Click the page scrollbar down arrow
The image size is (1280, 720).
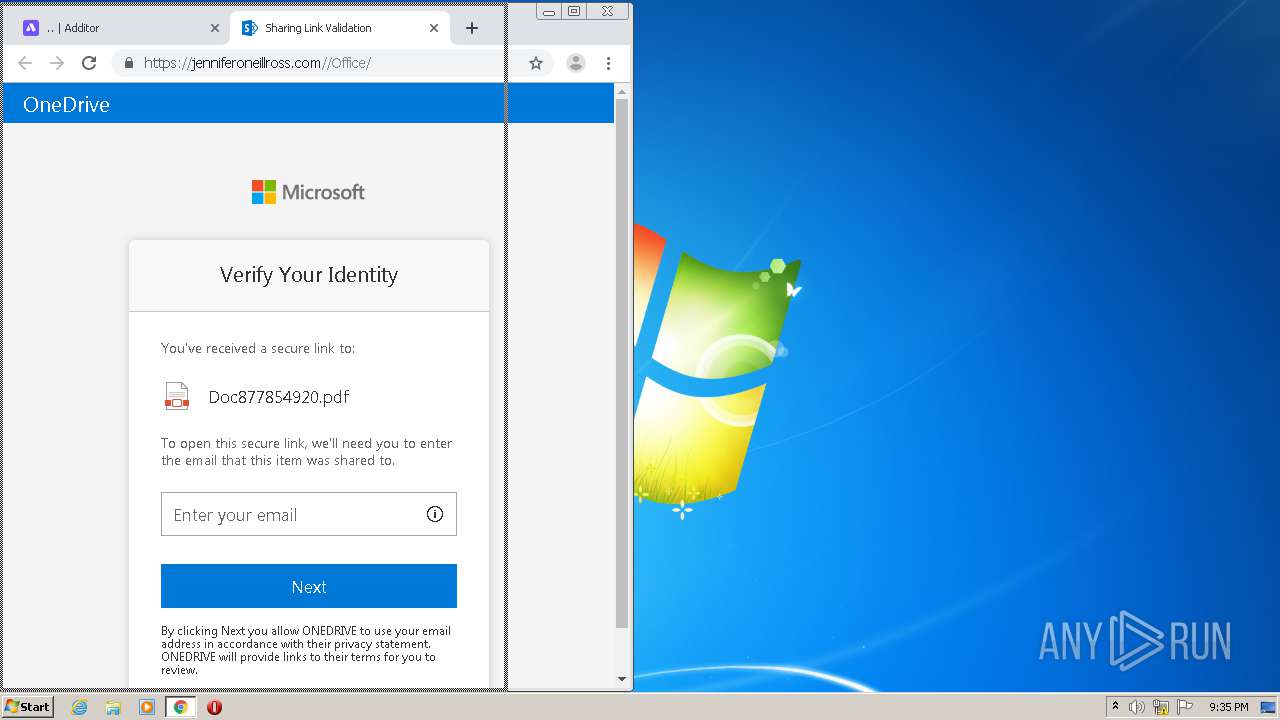(x=622, y=679)
